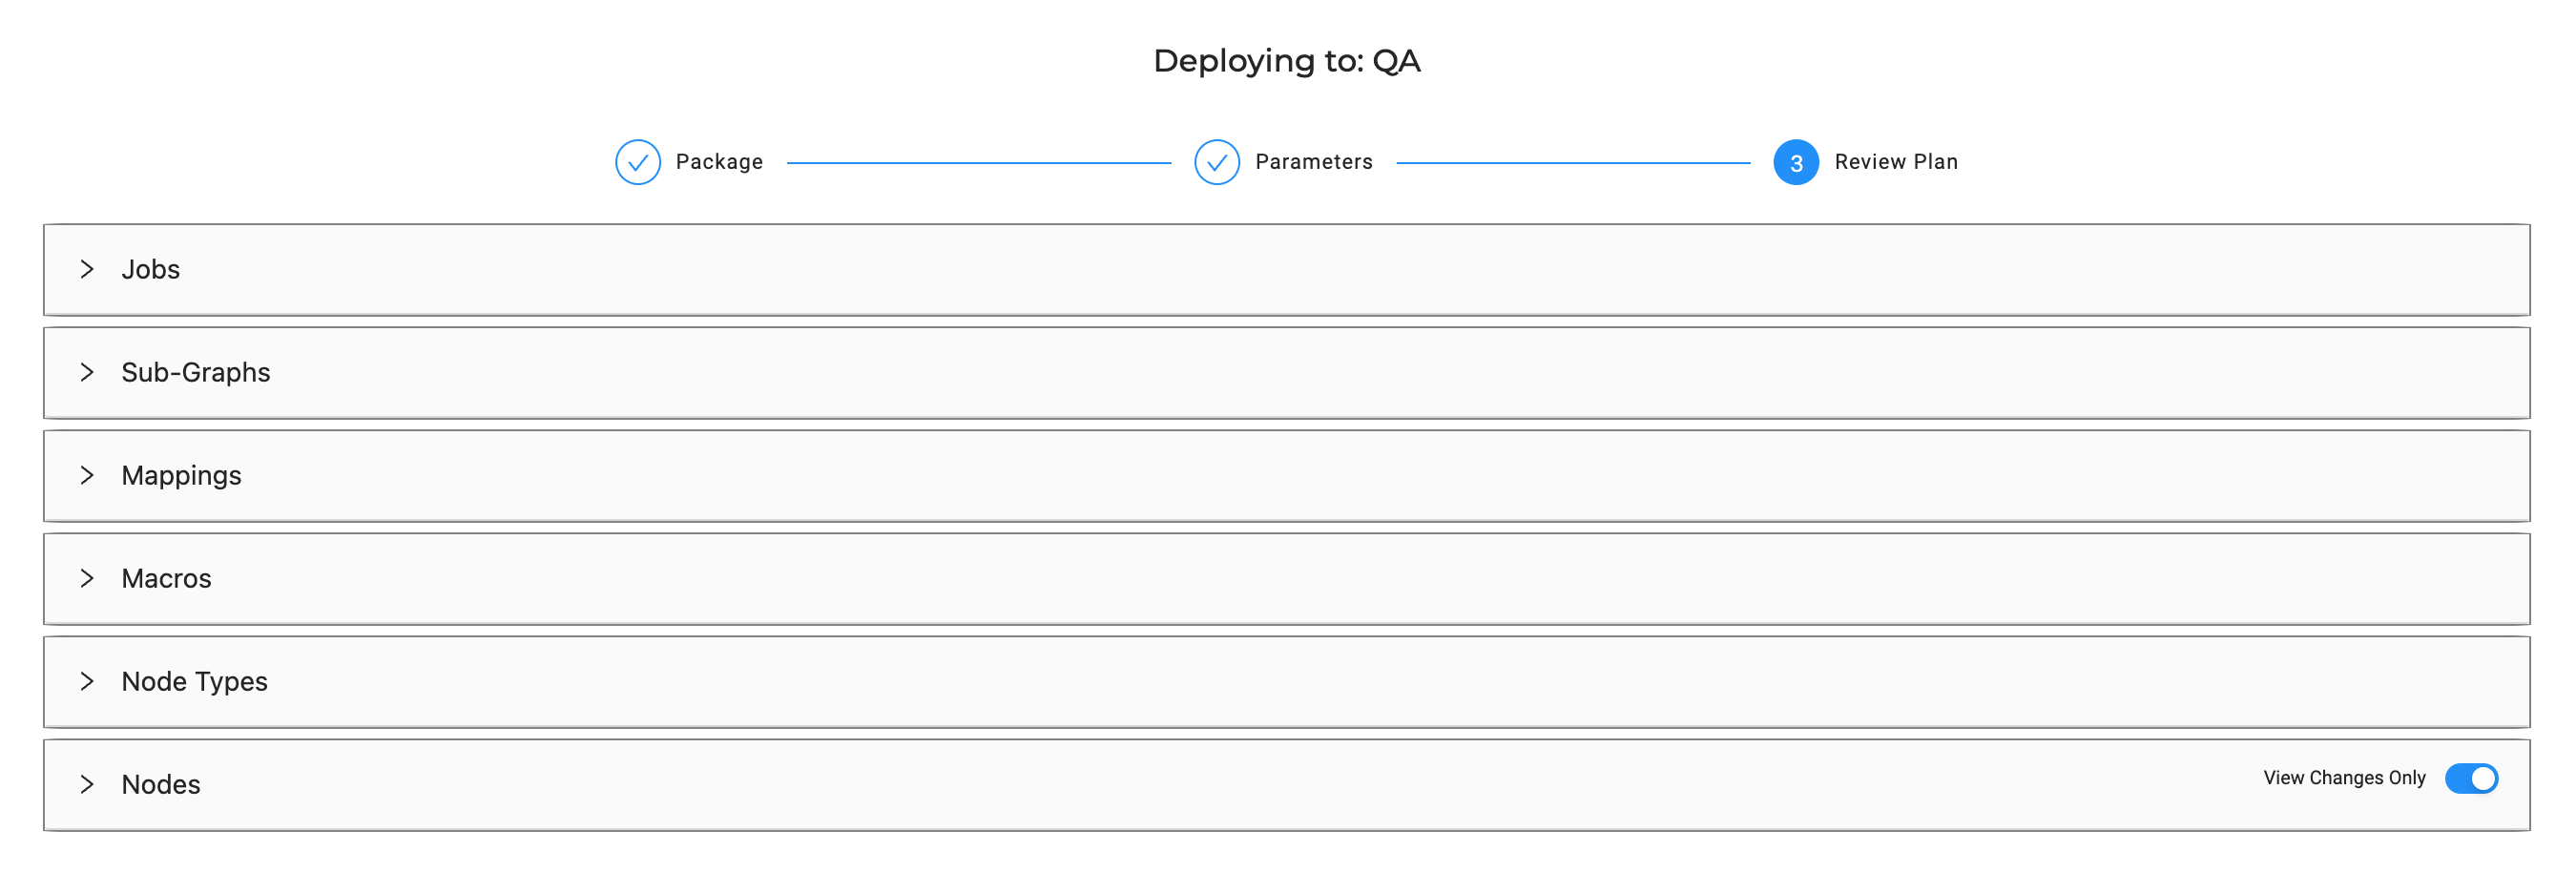Click the Macros panel title
The image size is (2576, 893).
pos(166,578)
